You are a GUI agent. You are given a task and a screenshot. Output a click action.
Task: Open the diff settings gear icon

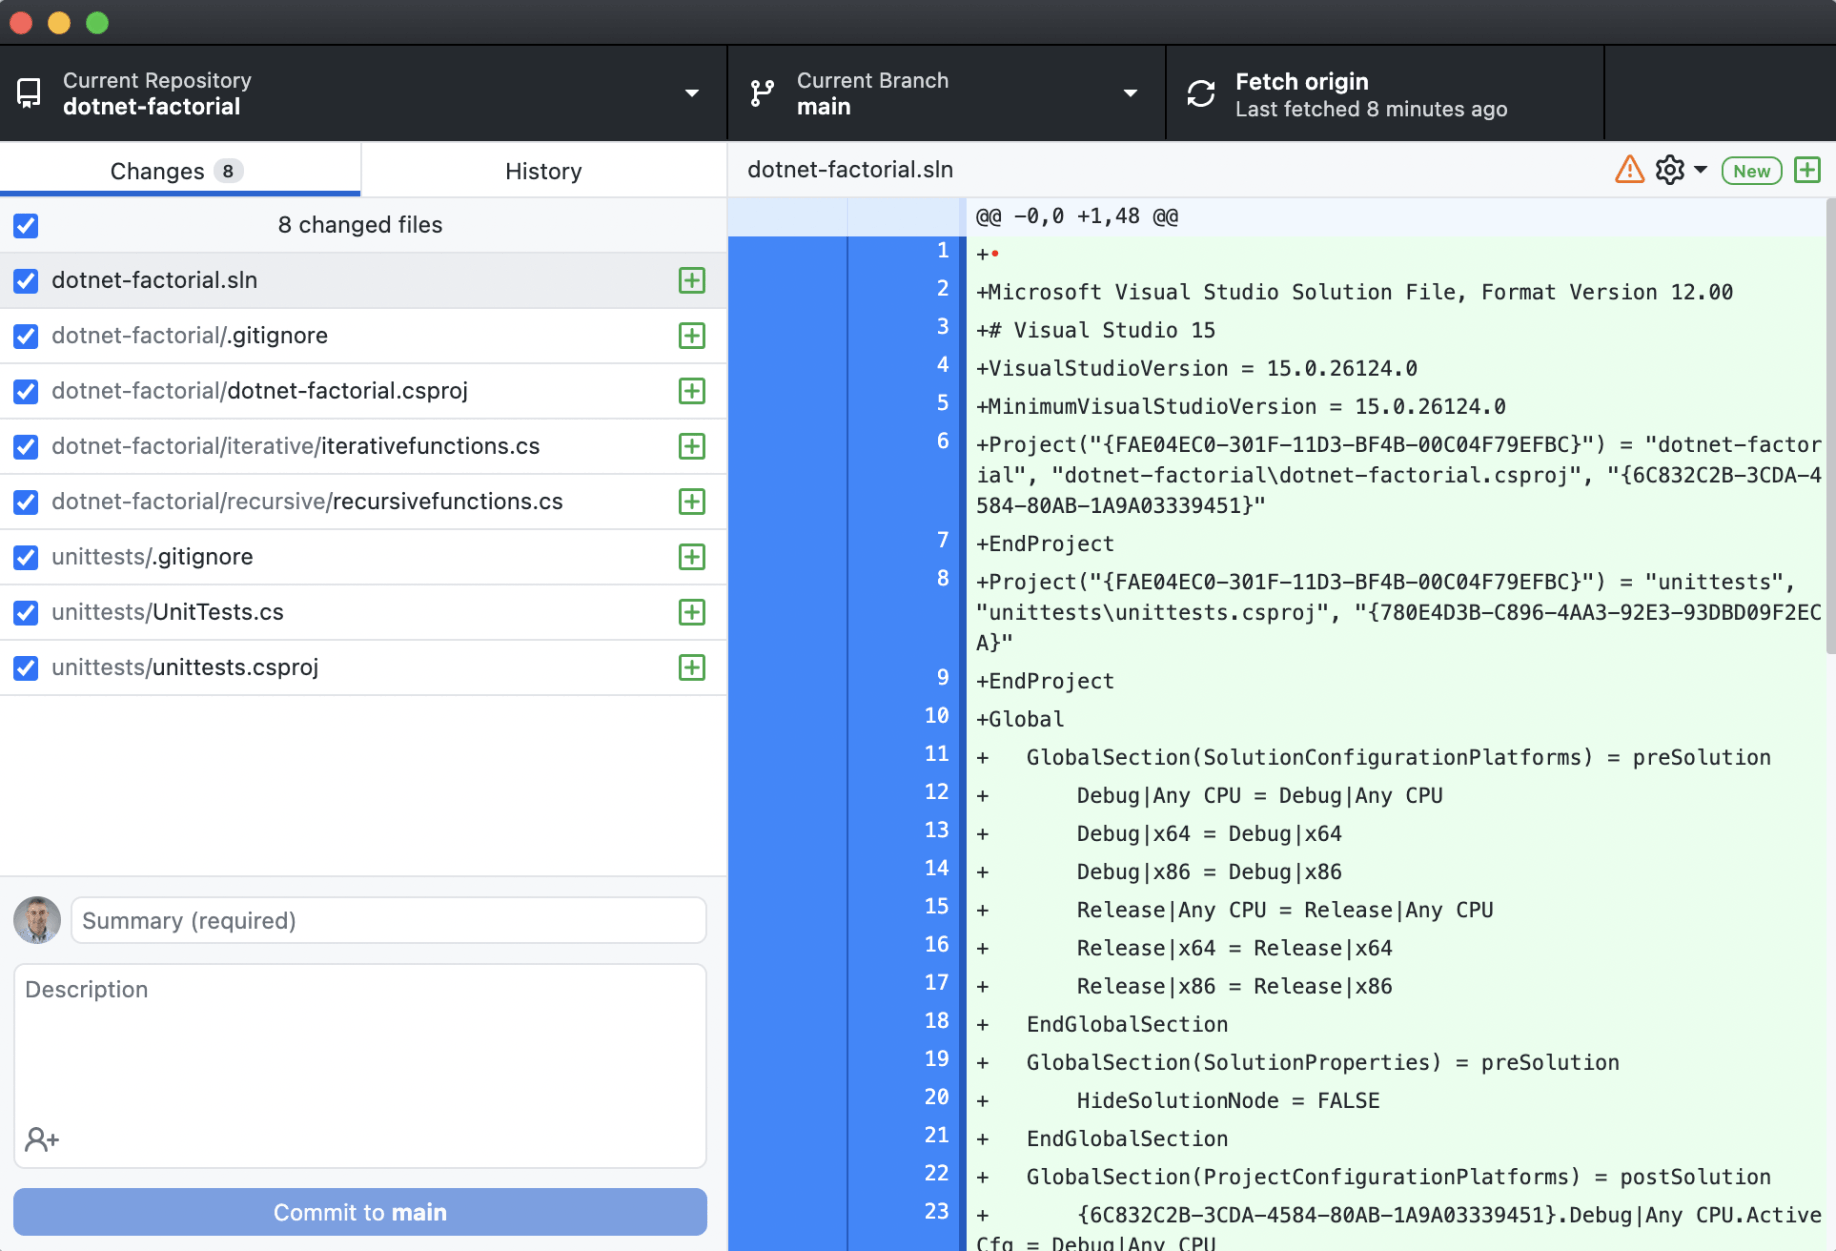pyautogui.click(x=1669, y=170)
